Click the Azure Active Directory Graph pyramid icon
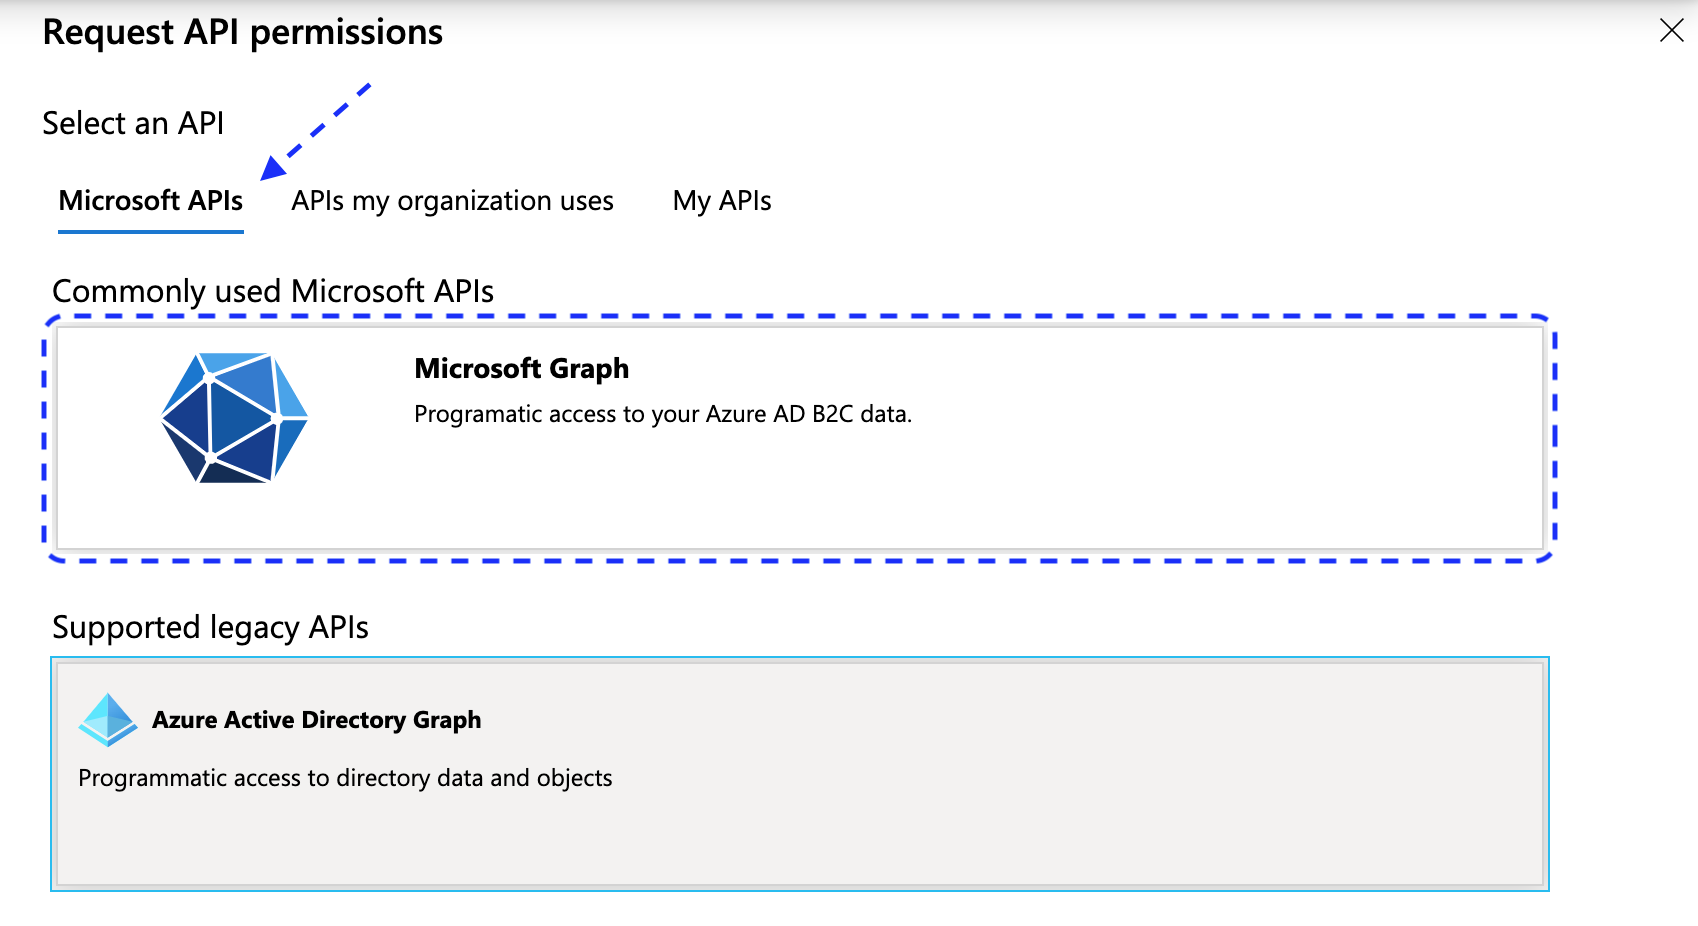Viewport: 1698px width, 926px height. [x=108, y=720]
